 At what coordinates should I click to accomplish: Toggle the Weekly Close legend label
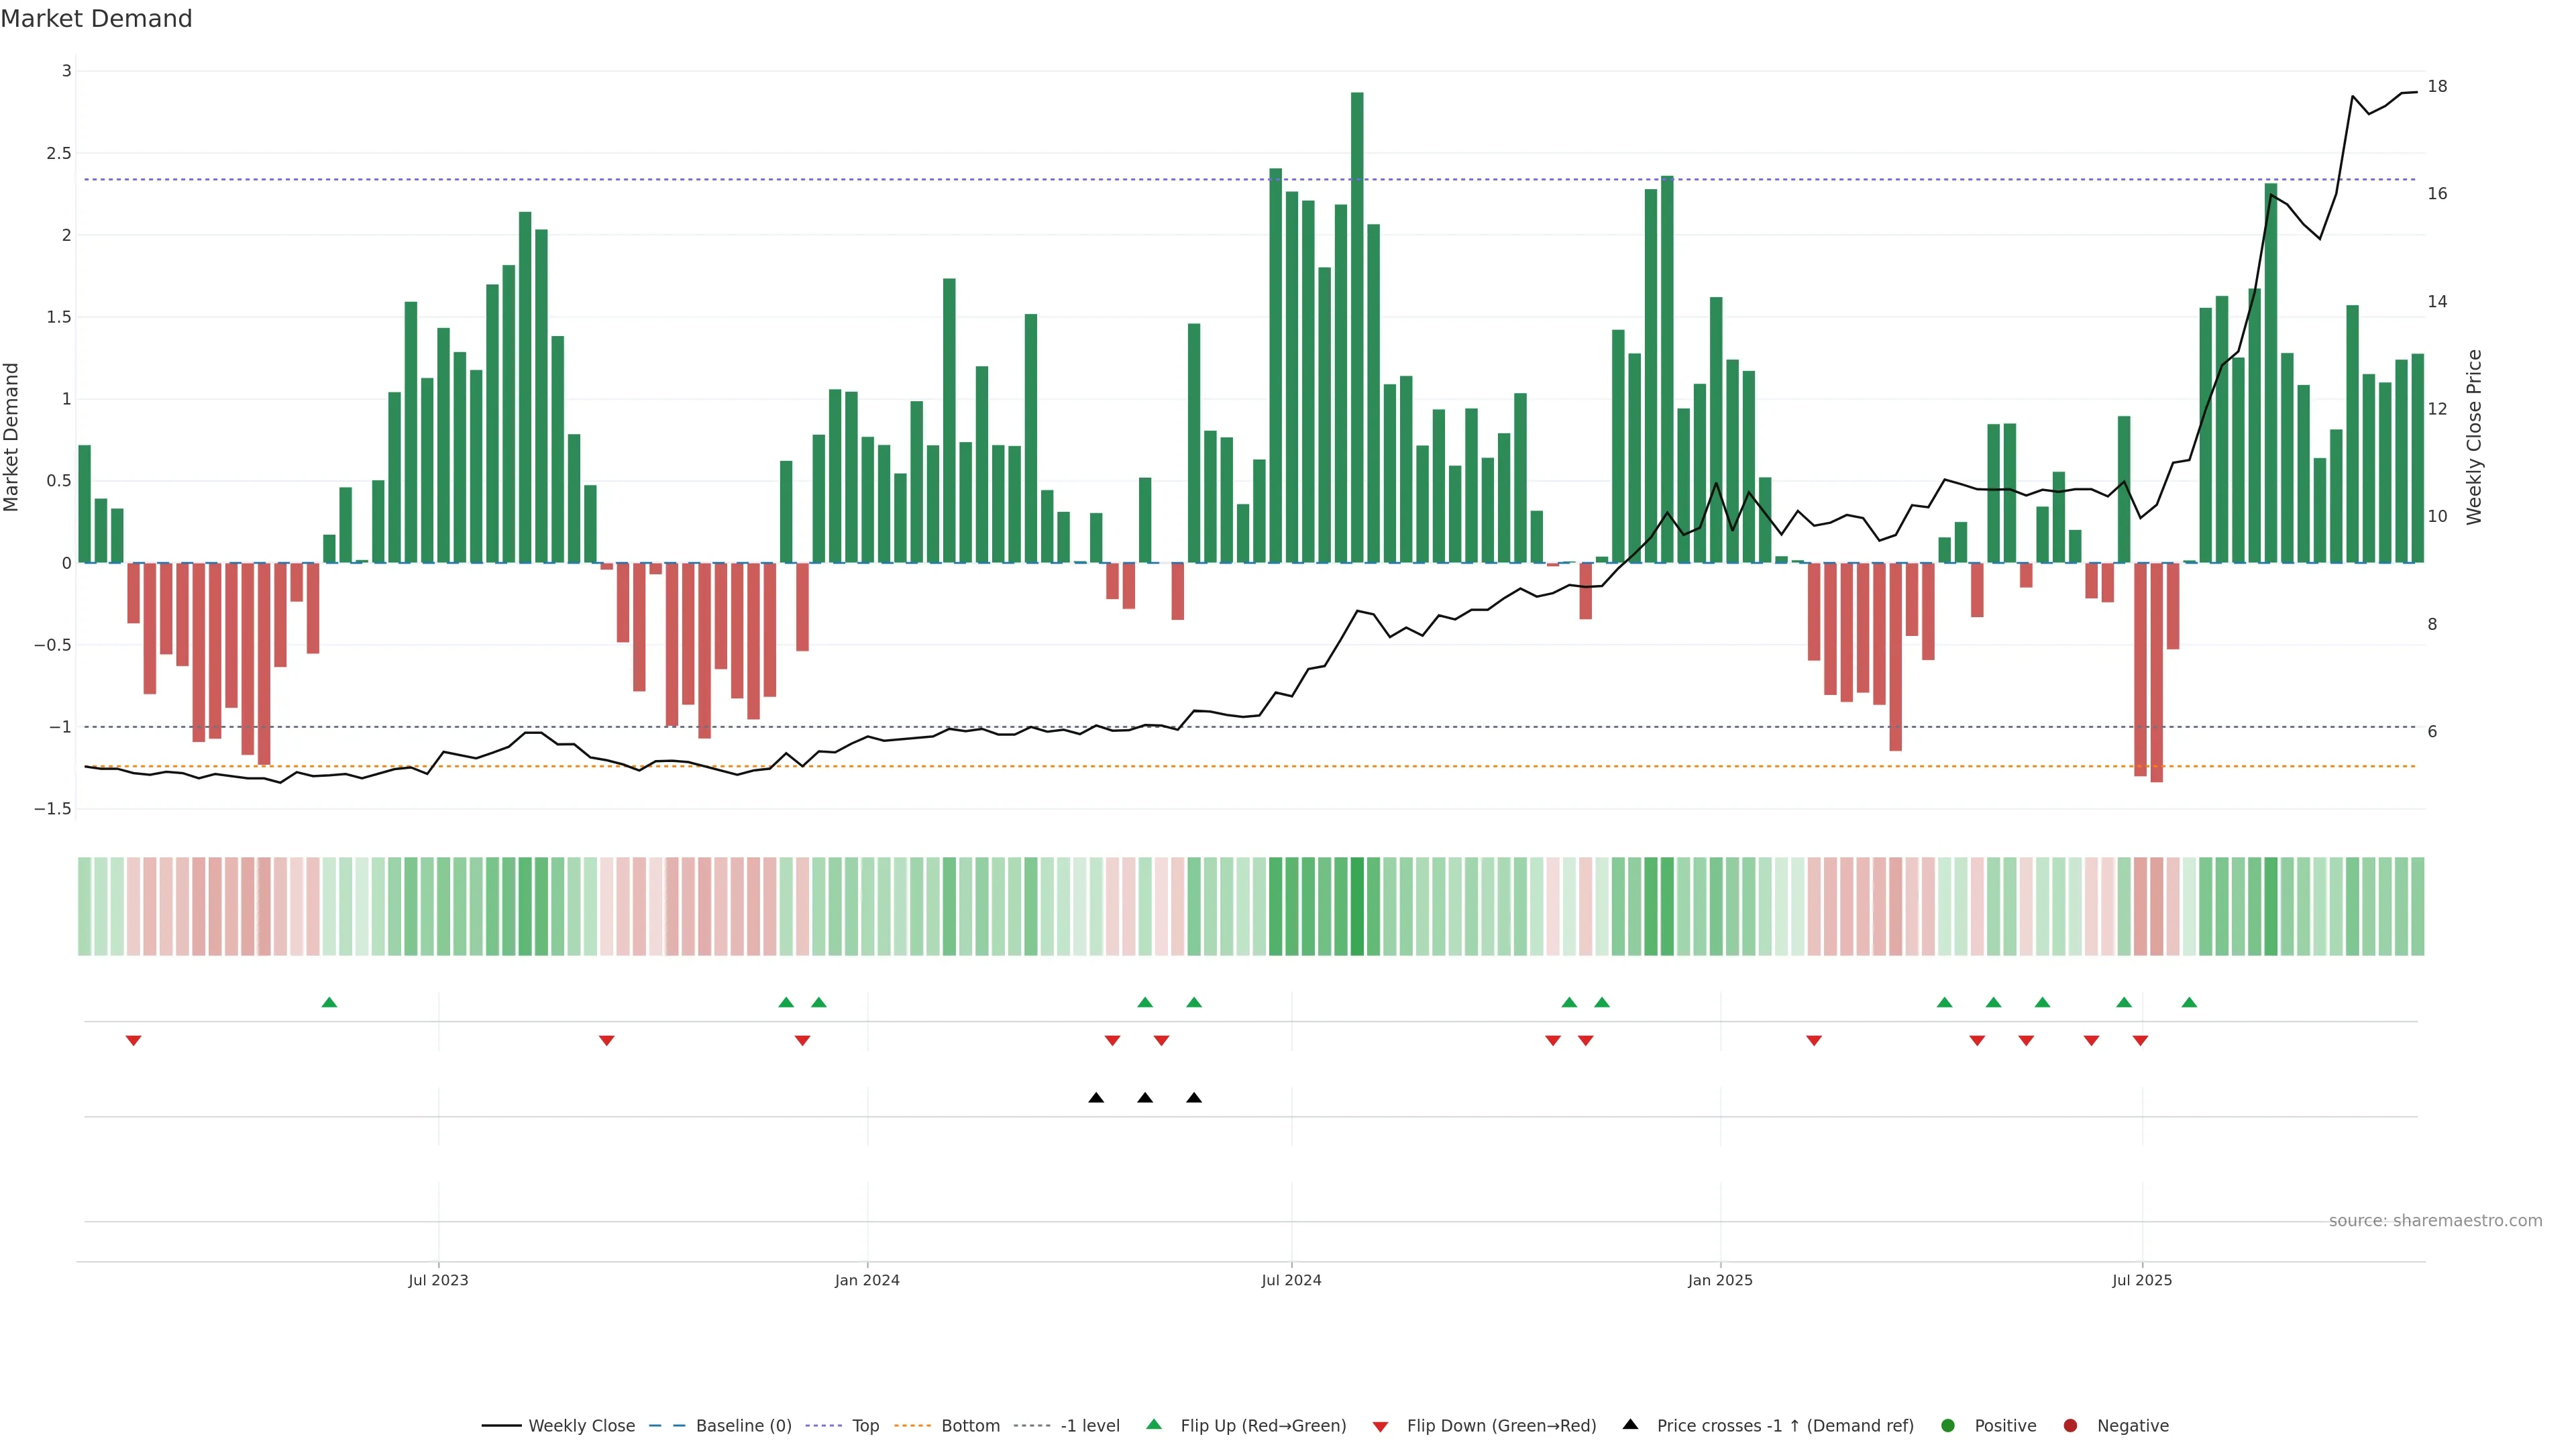pos(581,1425)
